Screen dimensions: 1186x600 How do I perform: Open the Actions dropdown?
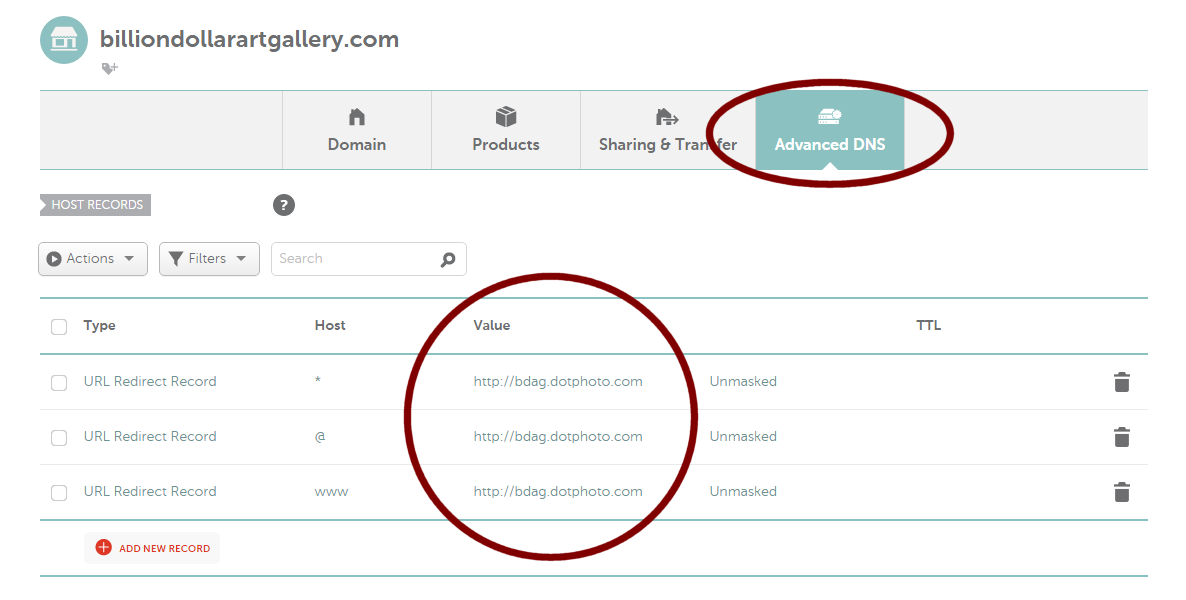click(93, 259)
